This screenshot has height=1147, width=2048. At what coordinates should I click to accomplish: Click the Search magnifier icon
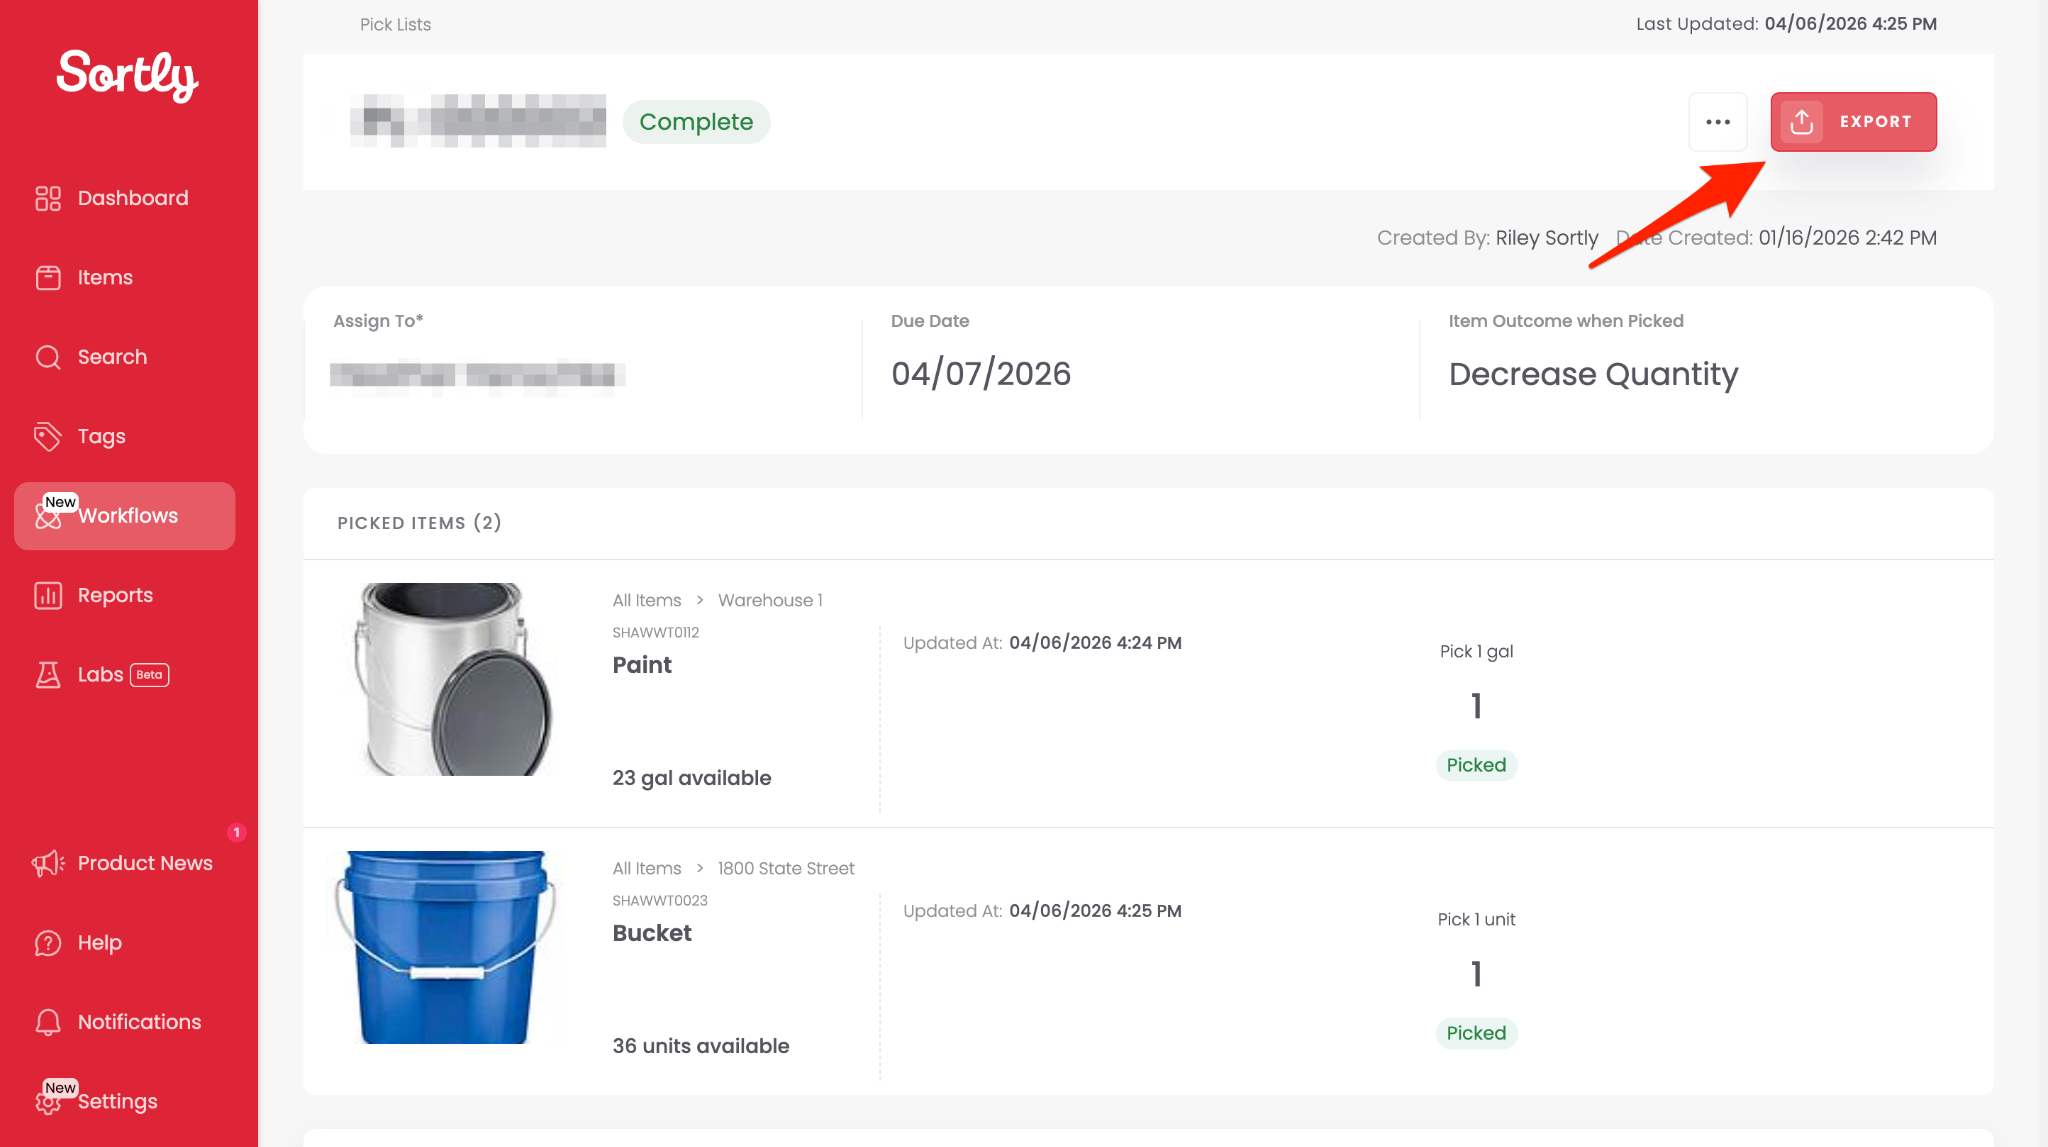pos(48,357)
